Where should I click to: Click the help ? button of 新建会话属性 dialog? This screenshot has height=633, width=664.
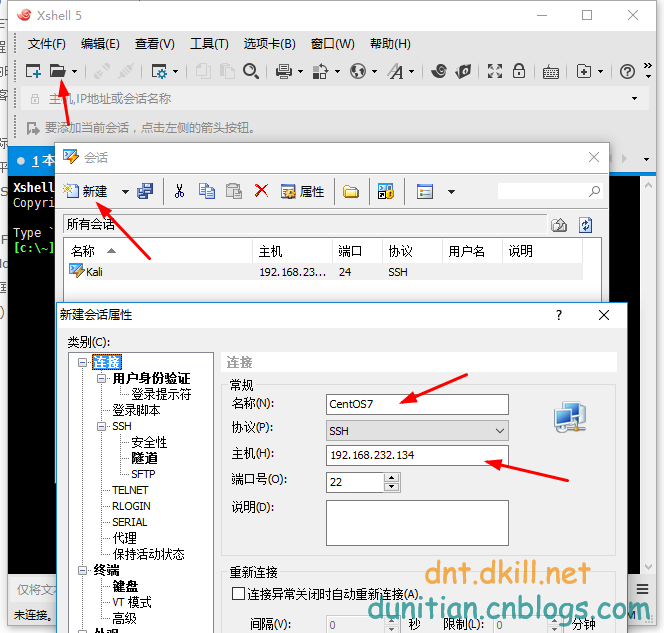[559, 315]
